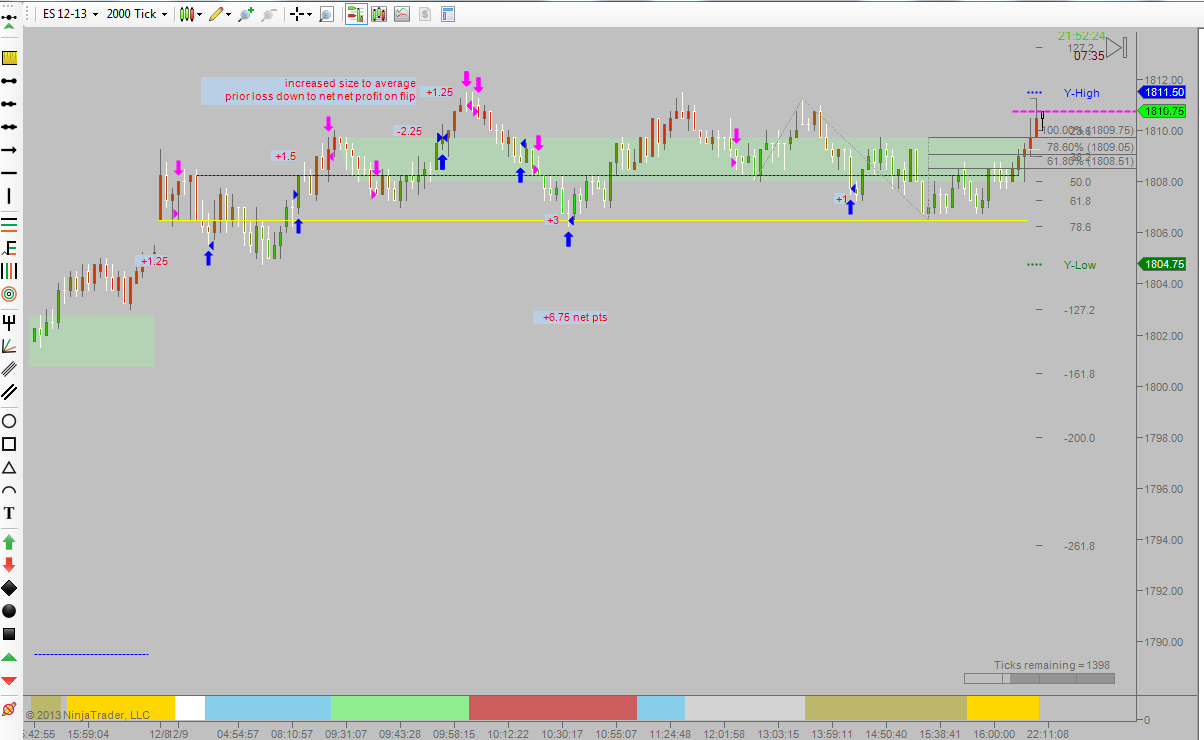Screen dimensions: 1204x740
Task: Select the Fibonacci Extensions tool
Action: click(x=9, y=246)
